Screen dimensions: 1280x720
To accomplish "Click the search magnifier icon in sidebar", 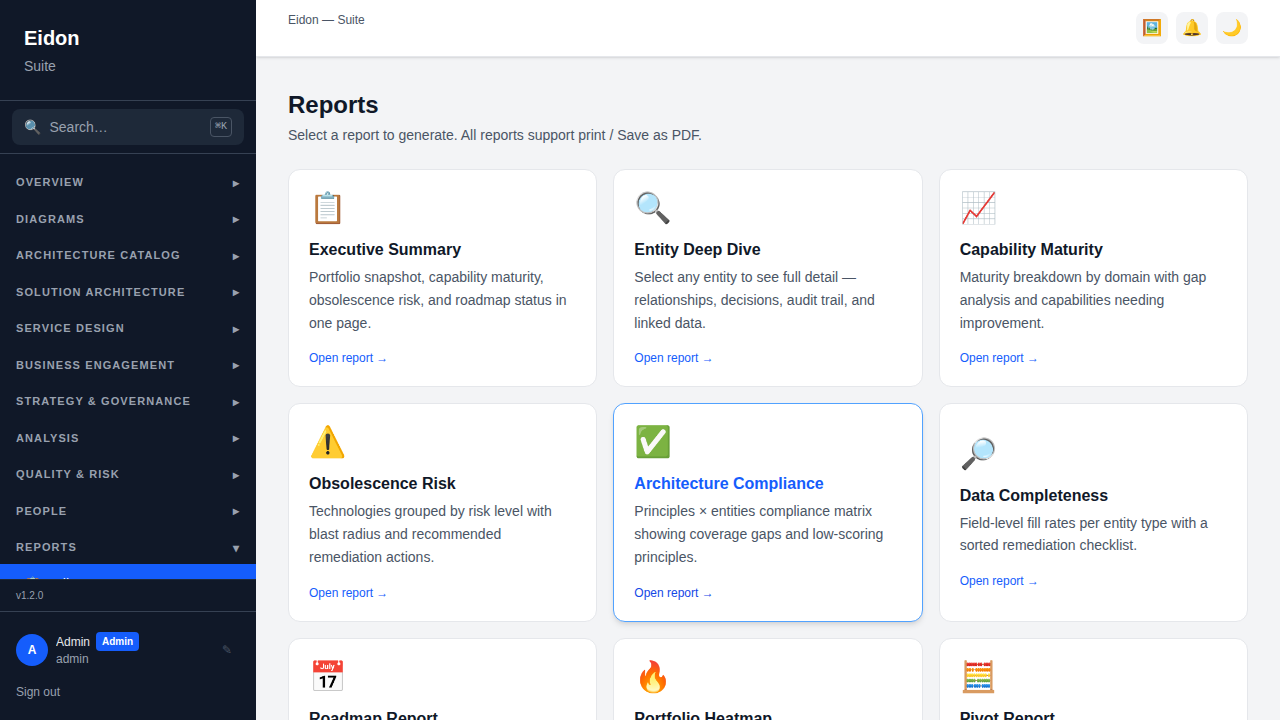I will (33, 127).
